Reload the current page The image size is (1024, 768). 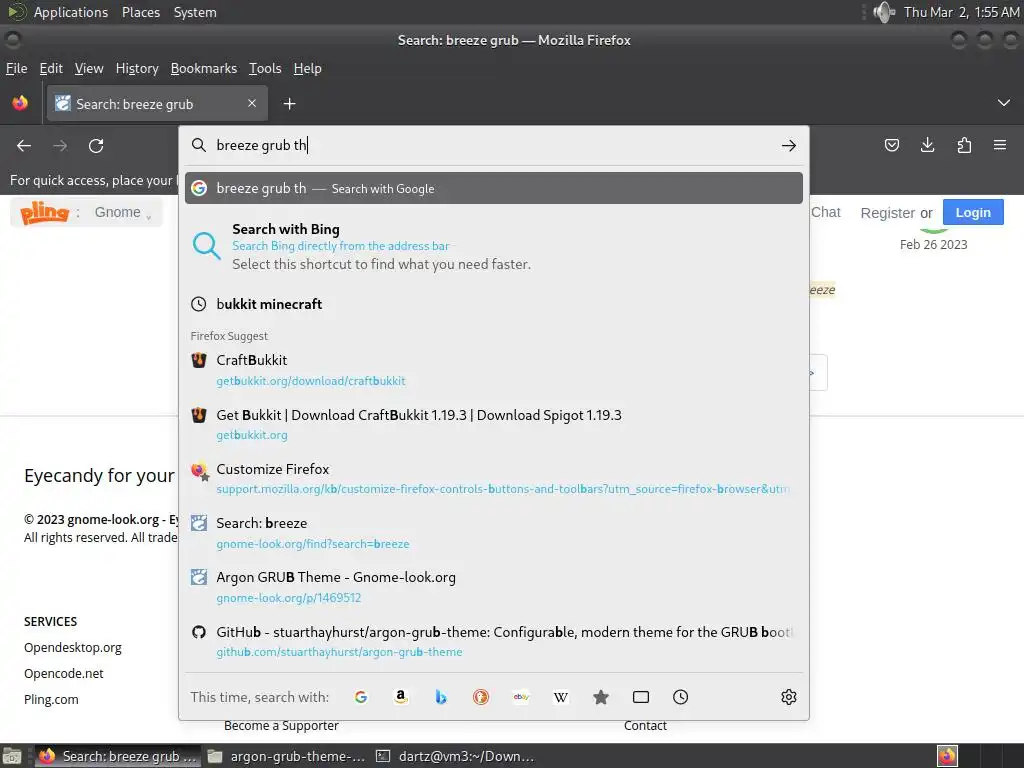coord(96,146)
